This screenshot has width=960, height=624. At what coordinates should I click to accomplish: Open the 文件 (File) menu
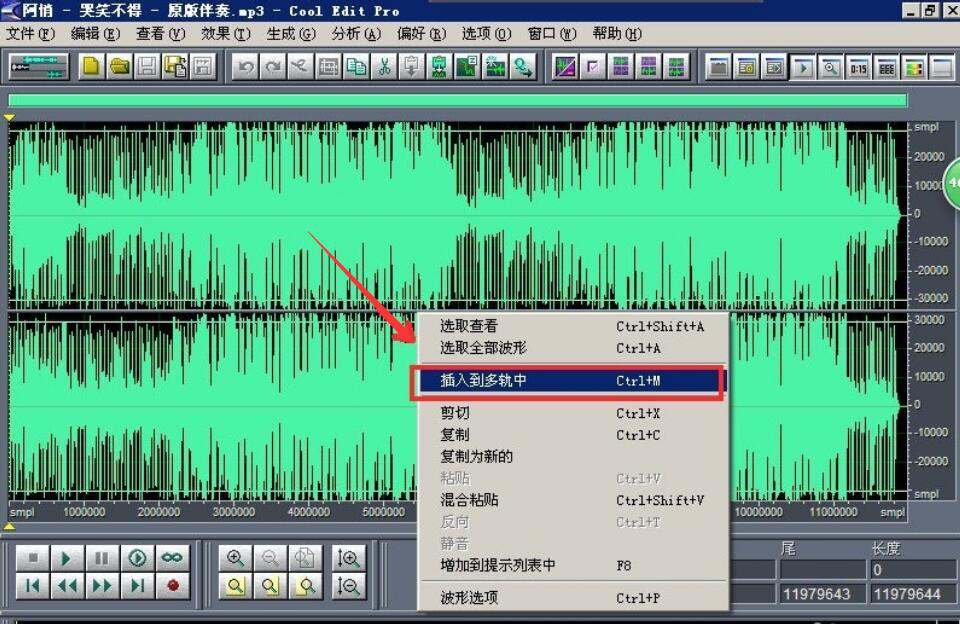(30, 34)
